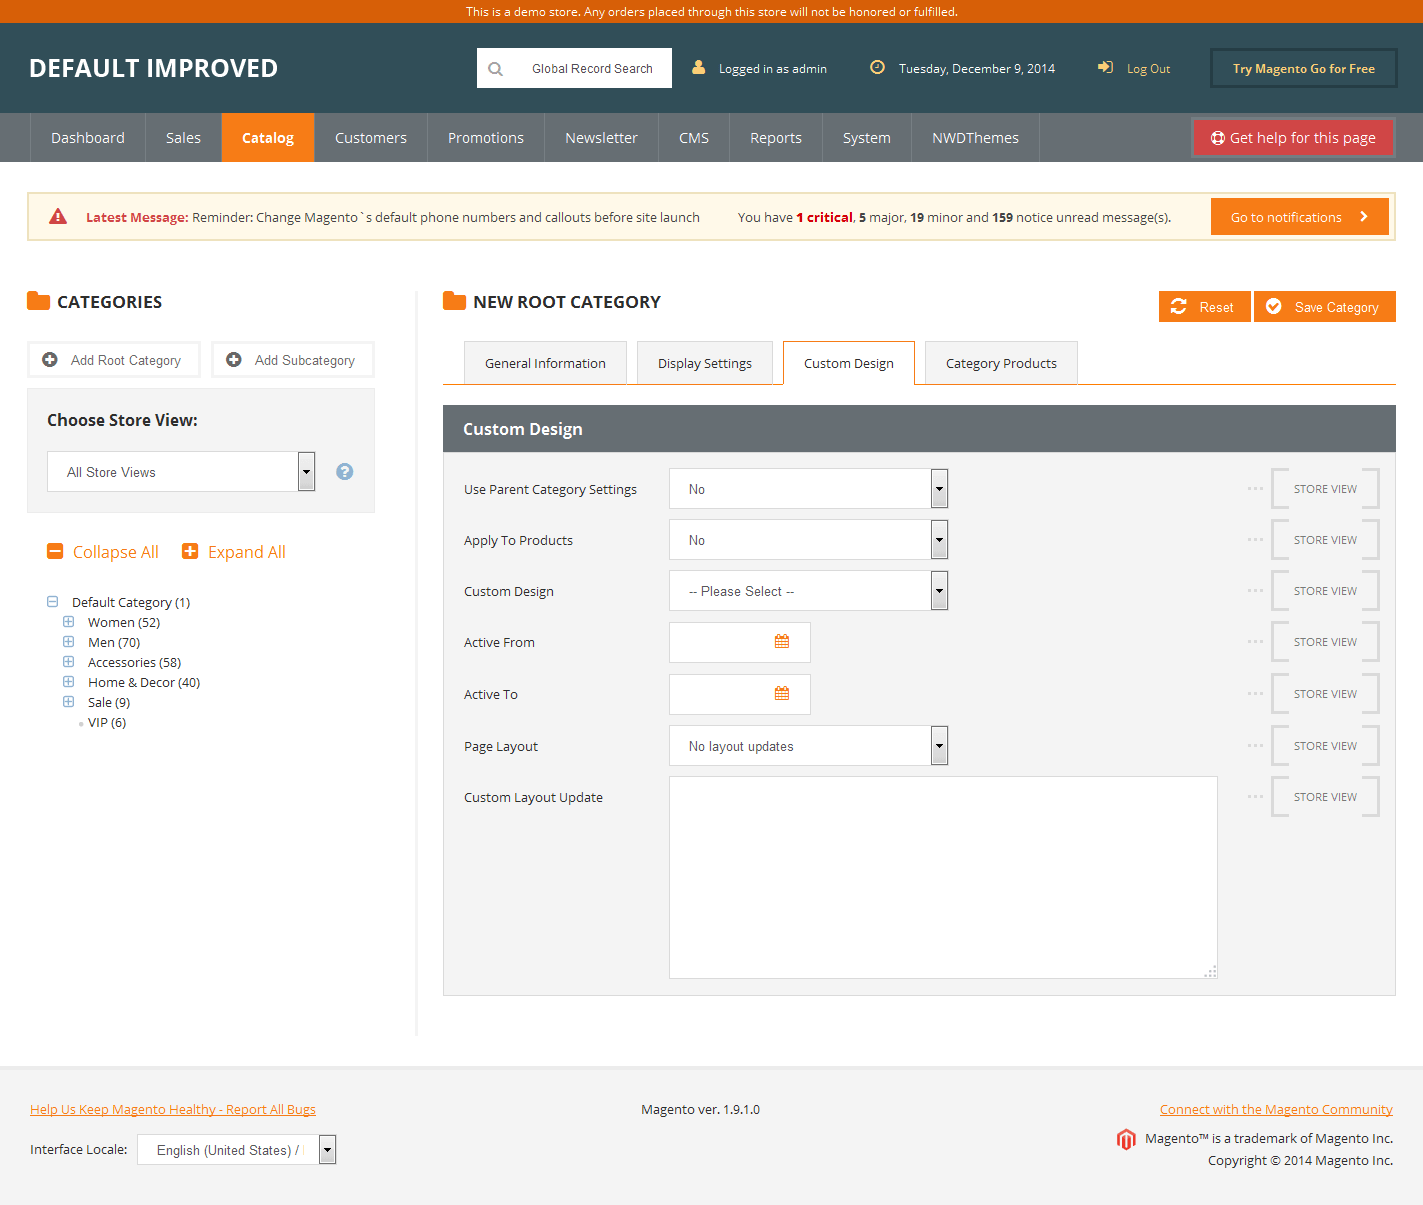
Task: Expand the Men (70) category node
Action: pyautogui.click(x=69, y=642)
